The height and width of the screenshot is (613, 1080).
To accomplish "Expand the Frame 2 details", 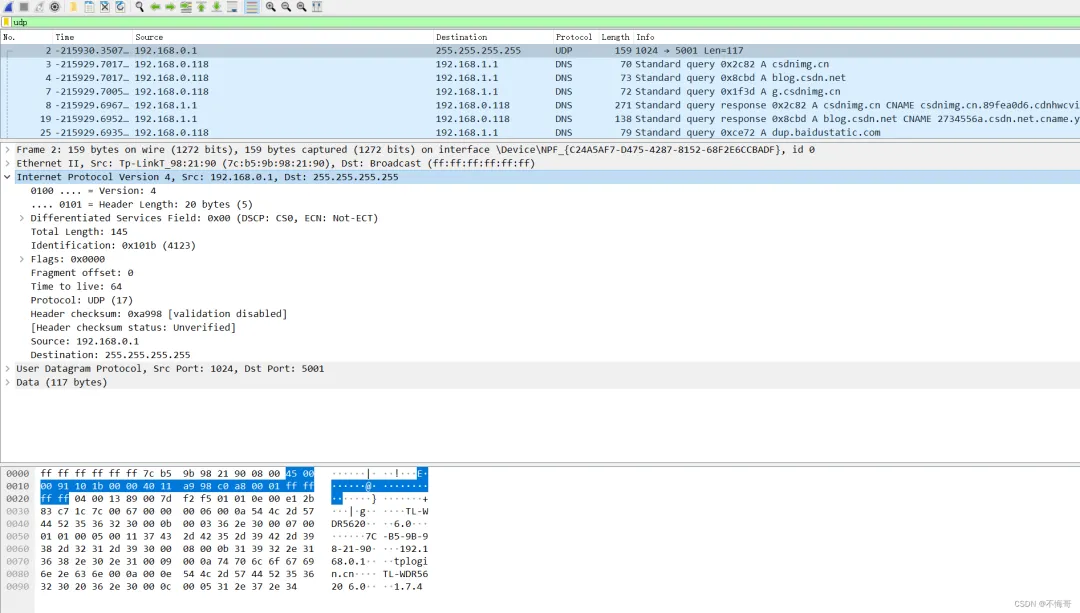I will pos(8,149).
